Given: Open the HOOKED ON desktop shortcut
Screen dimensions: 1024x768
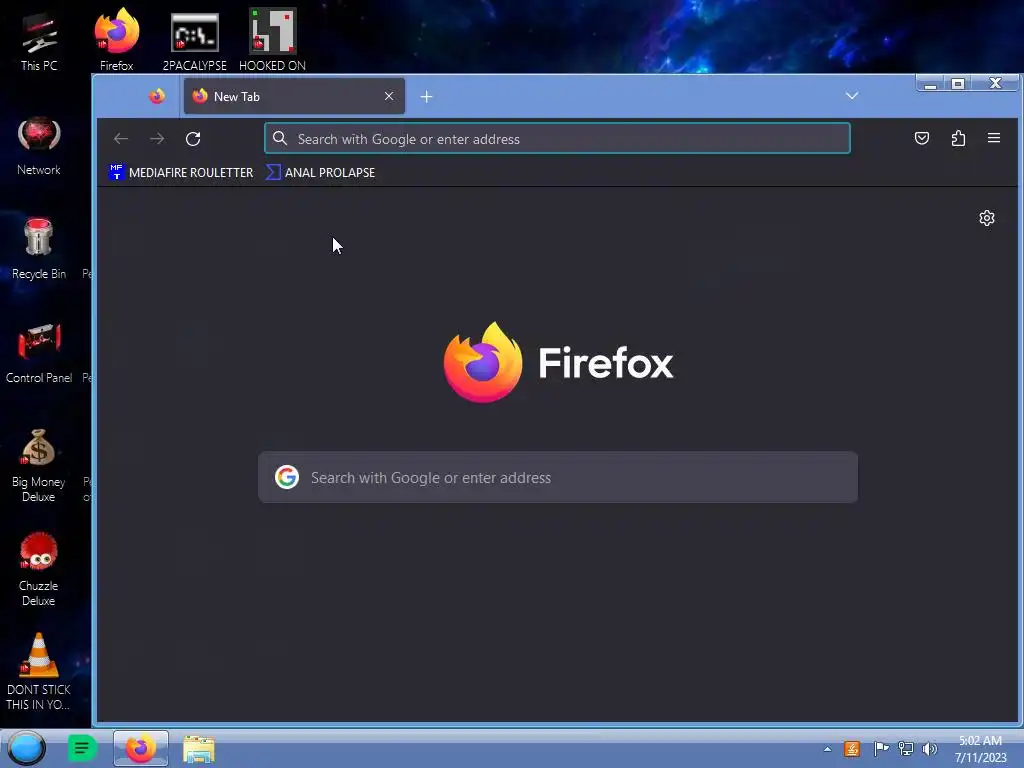Looking at the screenshot, I should [x=272, y=40].
